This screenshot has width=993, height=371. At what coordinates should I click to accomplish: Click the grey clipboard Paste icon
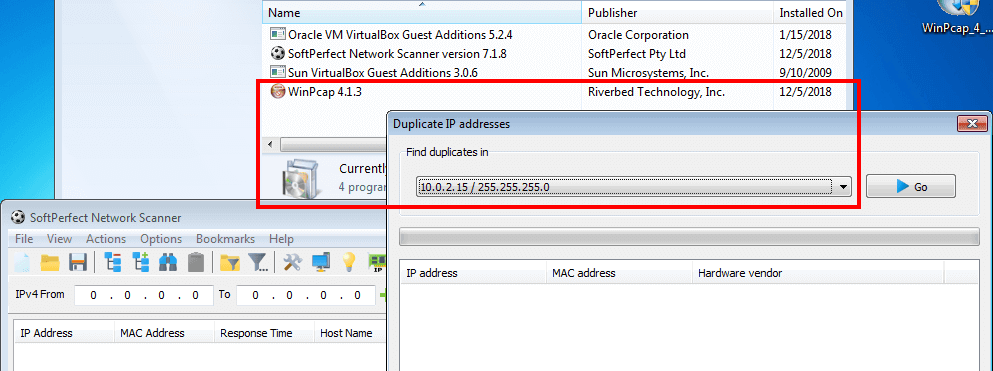pyautogui.click(x=196, y=262)
